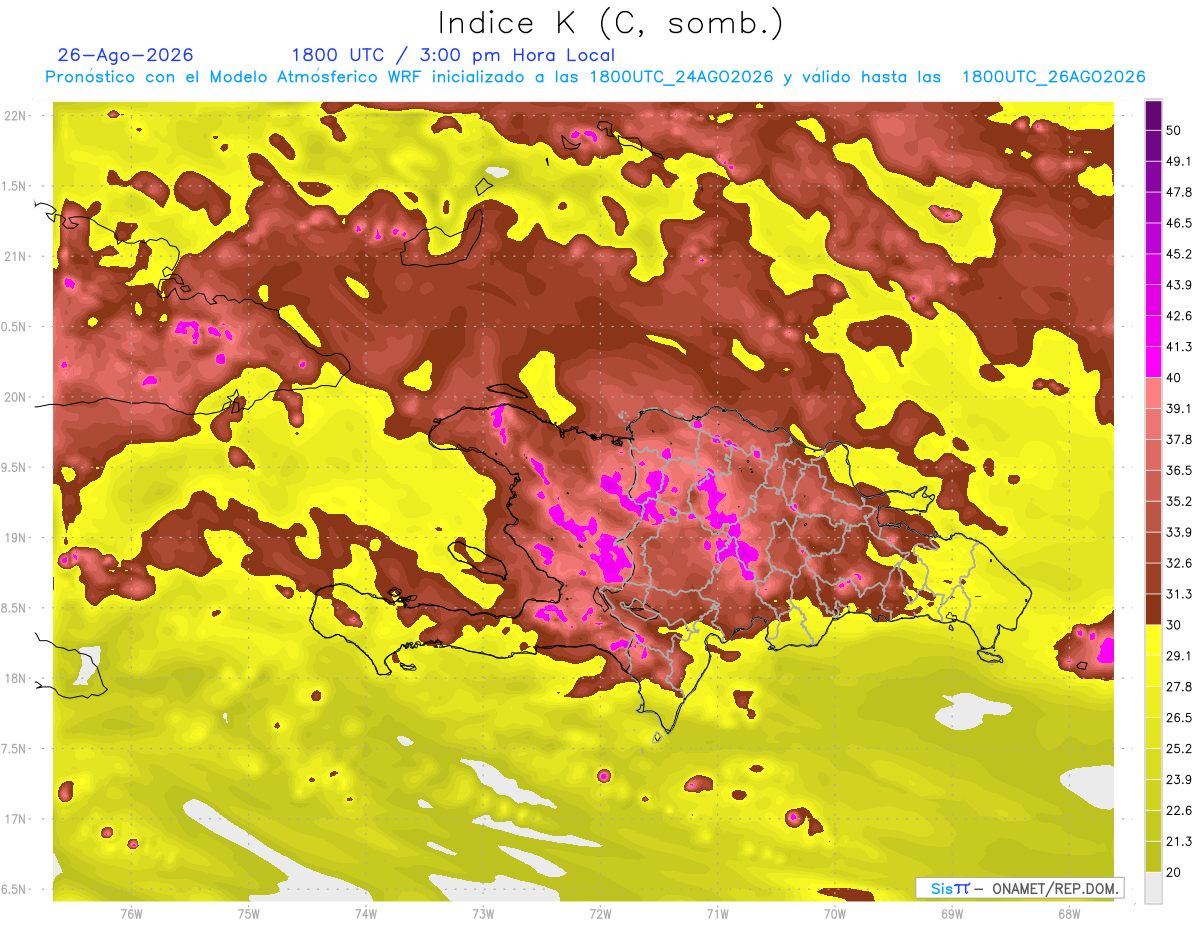Click the '37.8' colorbar value
This screenshot has height=927, width=1200.
1178,440
